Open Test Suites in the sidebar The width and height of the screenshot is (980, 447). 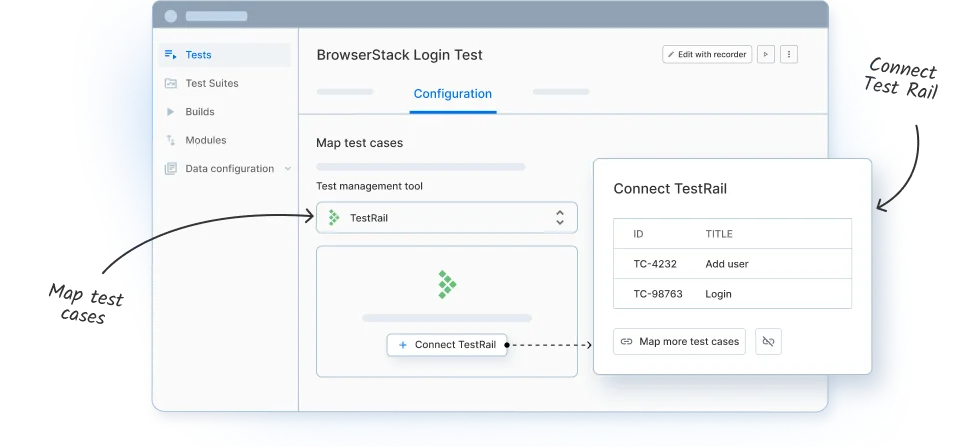coord(212,84)
